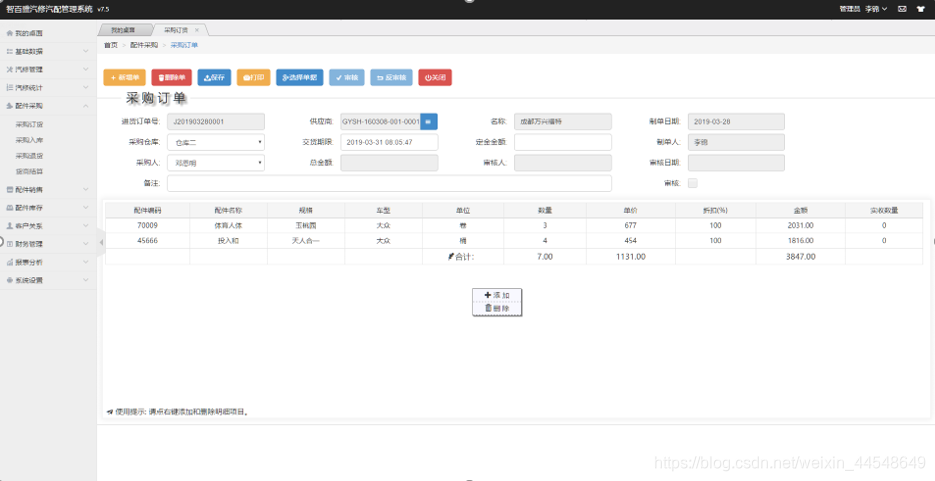Click the 配件销售 sidebar icon
The image size is (935, 481).
9,190
